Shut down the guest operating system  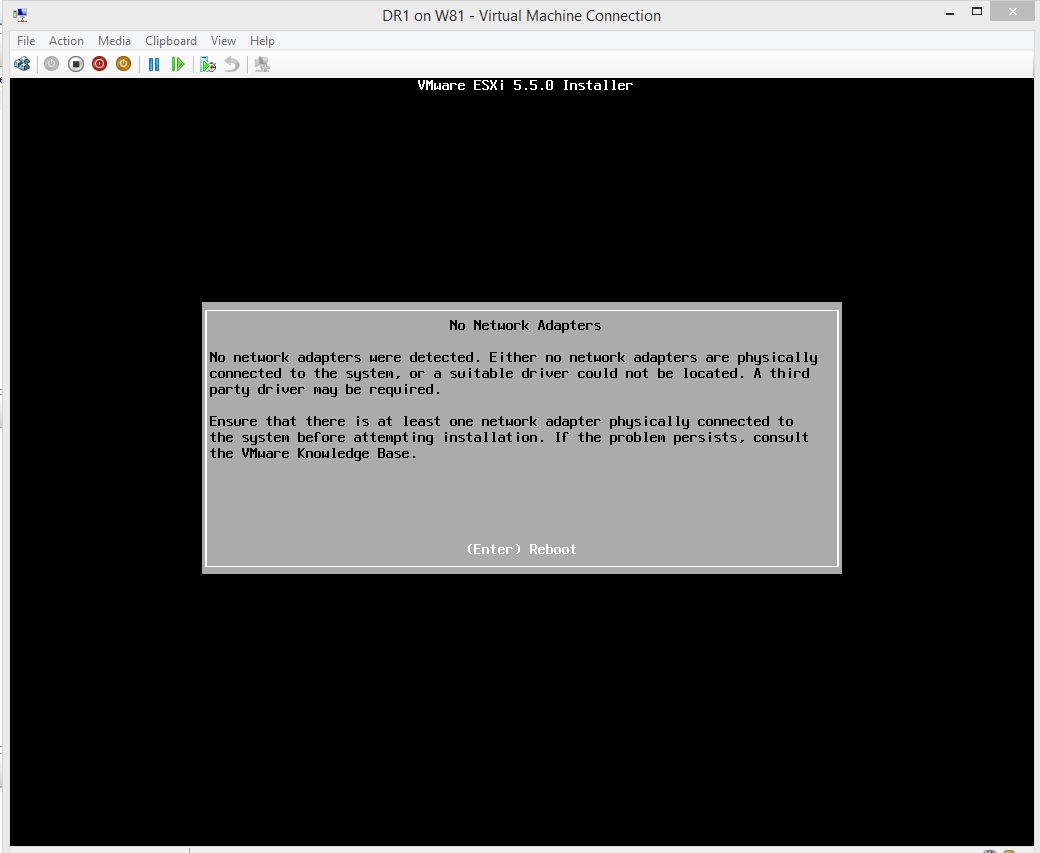(99, 63)
